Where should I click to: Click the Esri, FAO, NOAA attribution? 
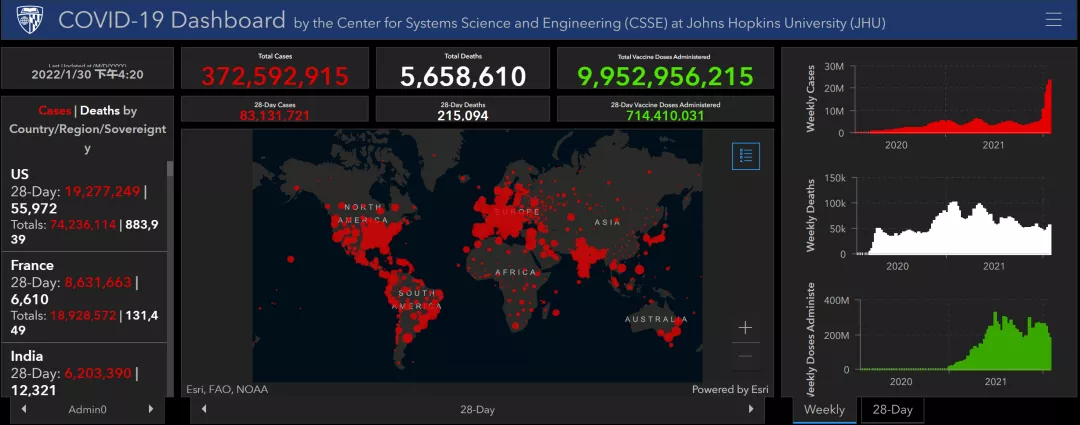(x=227, y=389)
